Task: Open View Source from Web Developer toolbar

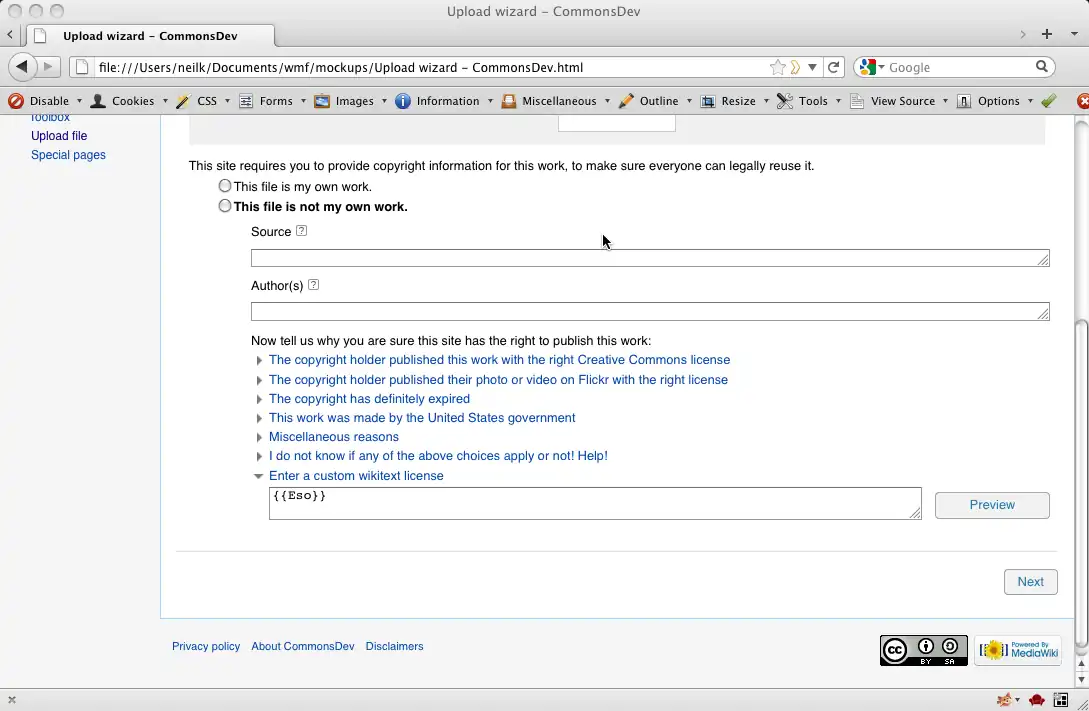Action: 898,100
